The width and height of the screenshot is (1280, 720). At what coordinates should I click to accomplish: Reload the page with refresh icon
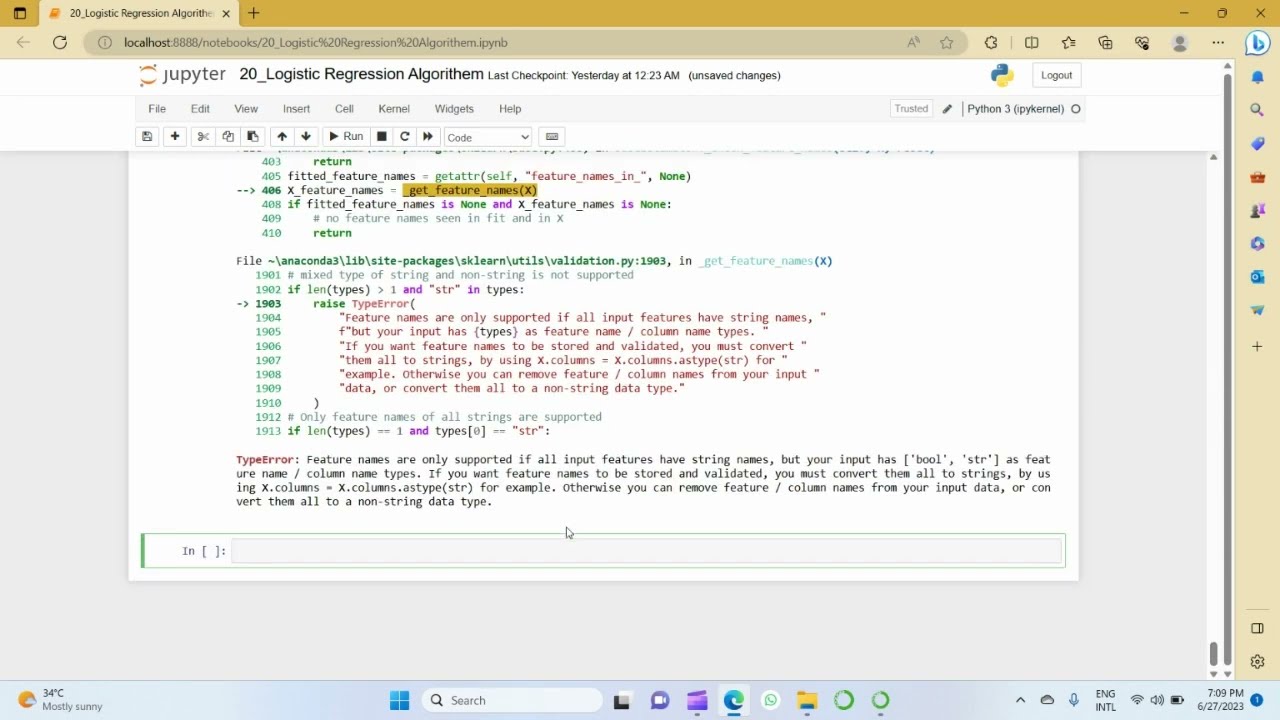tap(60, 43)
